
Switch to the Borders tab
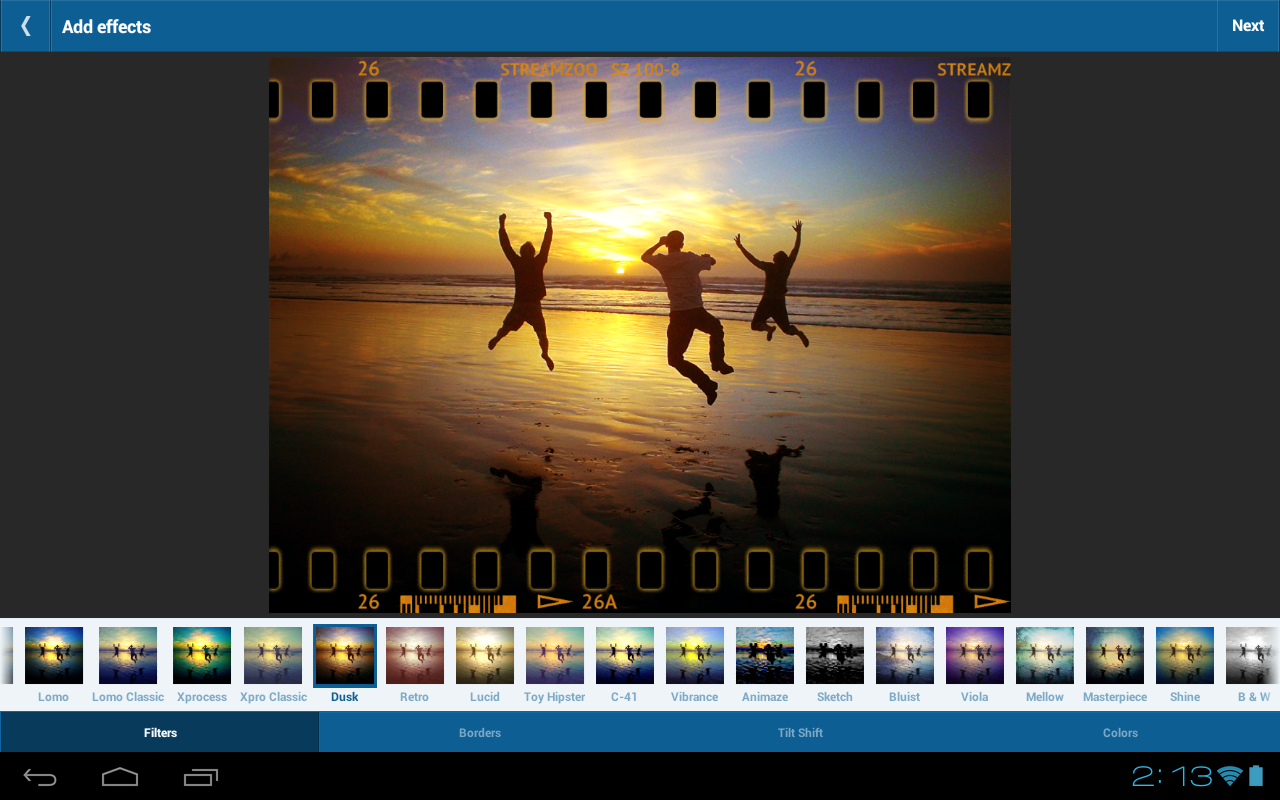480,732
